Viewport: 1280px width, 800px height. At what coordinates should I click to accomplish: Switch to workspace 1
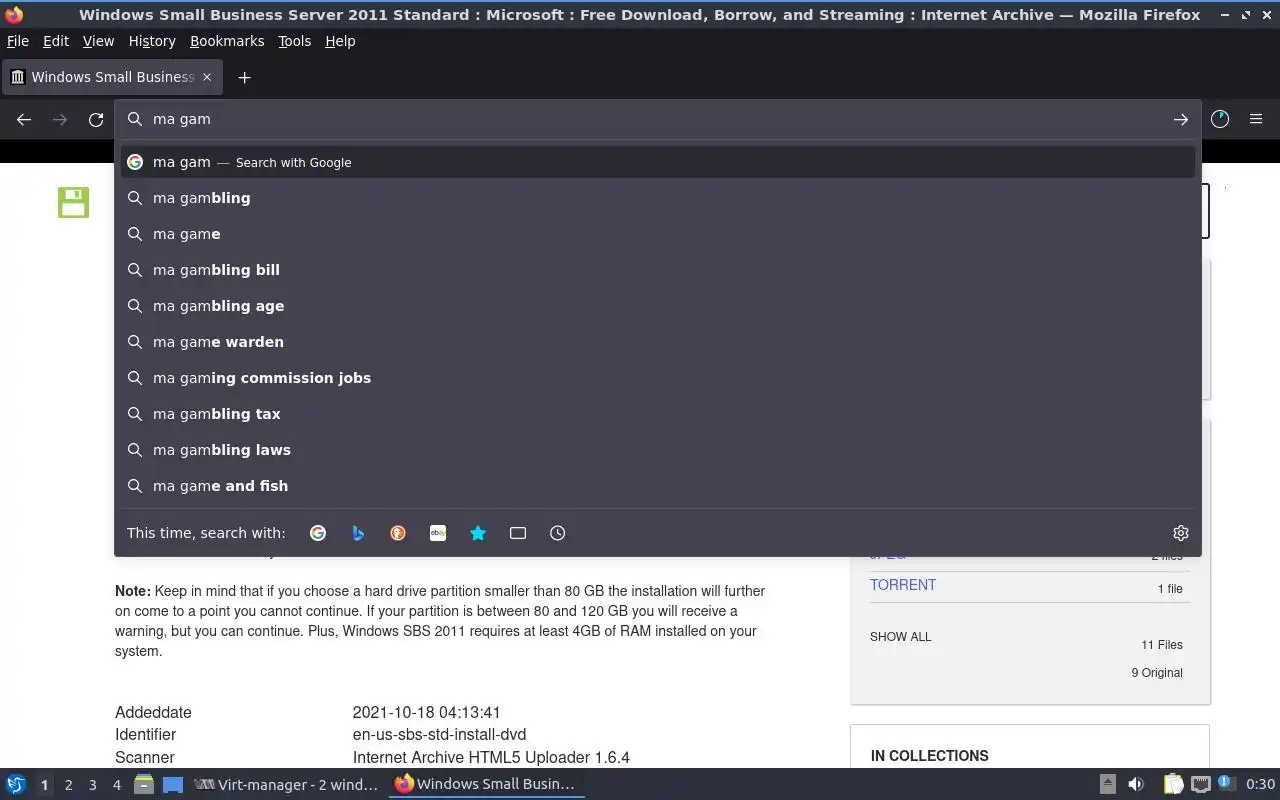click(44, 785)
